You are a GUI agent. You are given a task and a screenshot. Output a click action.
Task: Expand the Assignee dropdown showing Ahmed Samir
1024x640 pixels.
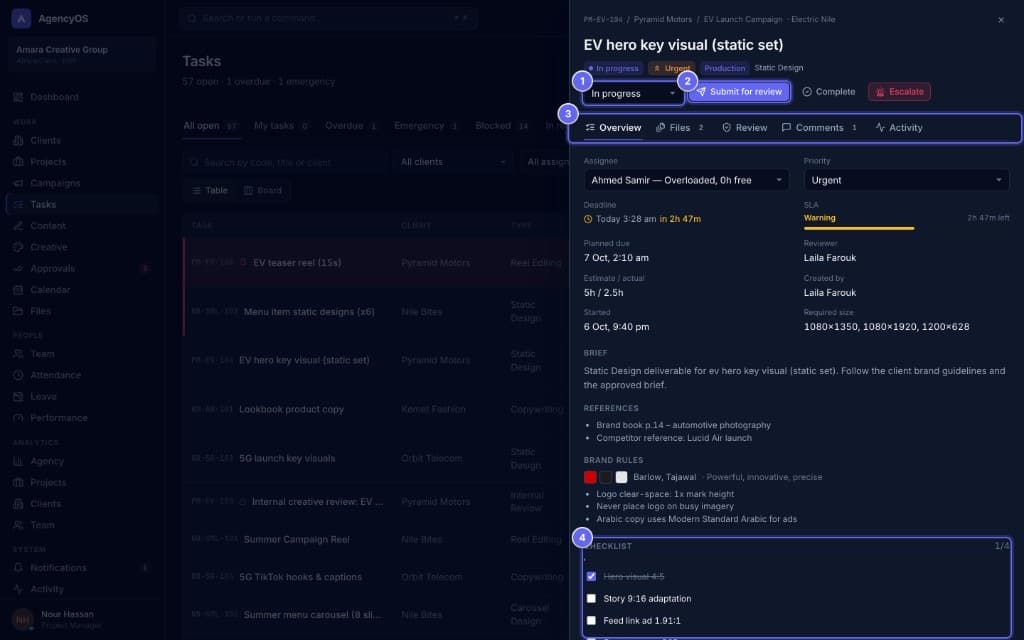point(686,180)
